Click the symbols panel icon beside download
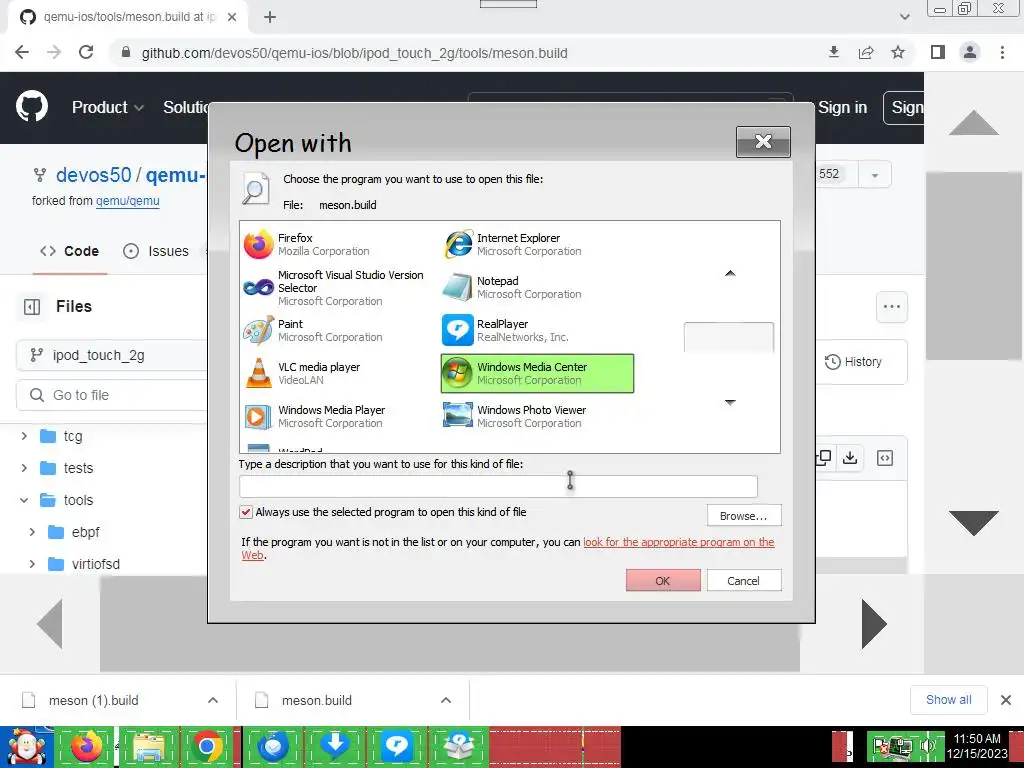The height and width of the screenshot is (768, 1024). click(x=885, y=458)
